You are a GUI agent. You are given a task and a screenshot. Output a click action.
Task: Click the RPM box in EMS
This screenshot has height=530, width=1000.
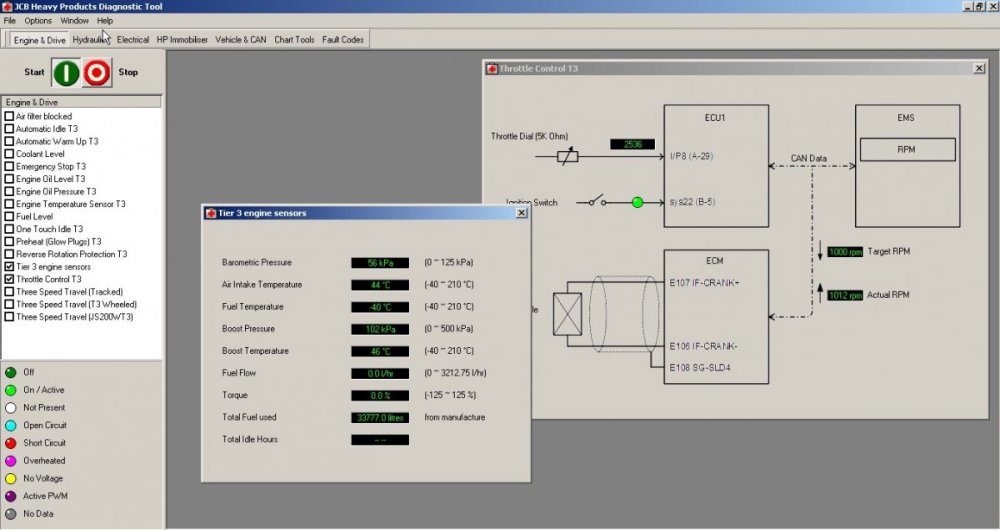[907, 150]
